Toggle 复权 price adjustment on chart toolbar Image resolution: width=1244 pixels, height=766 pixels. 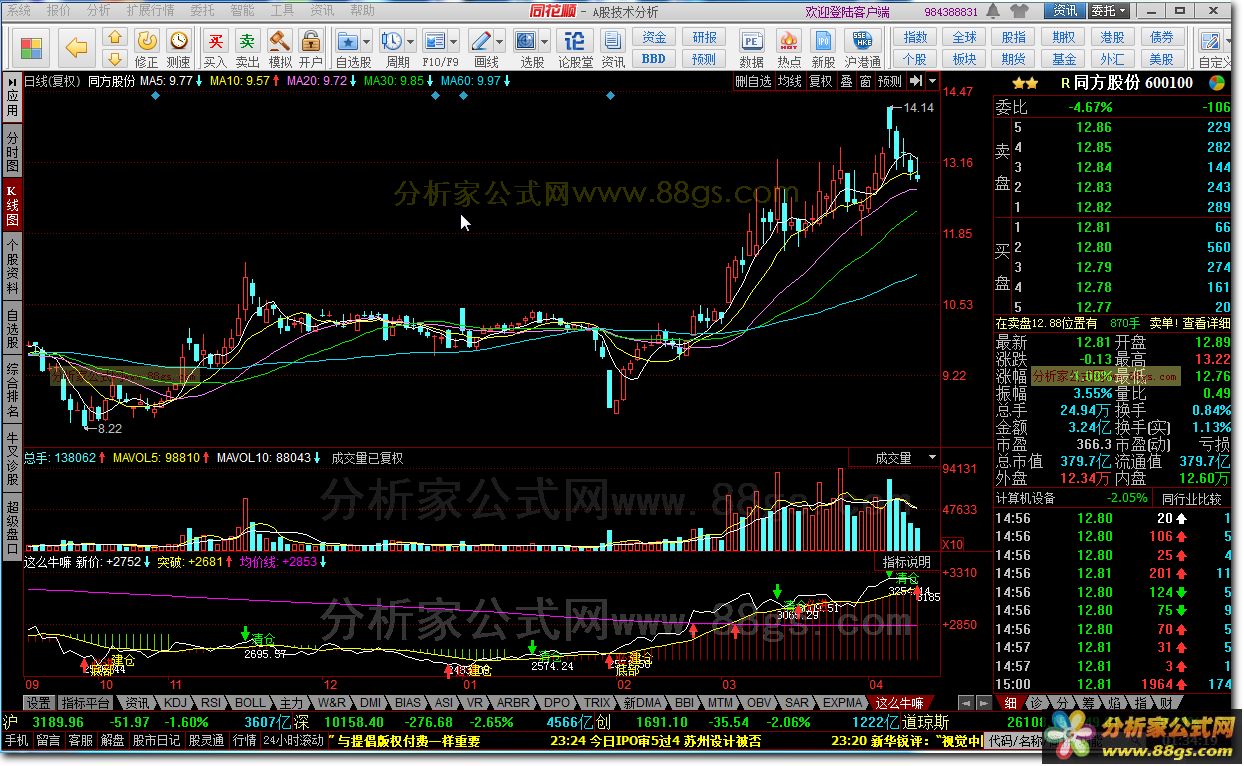(820, 81)
